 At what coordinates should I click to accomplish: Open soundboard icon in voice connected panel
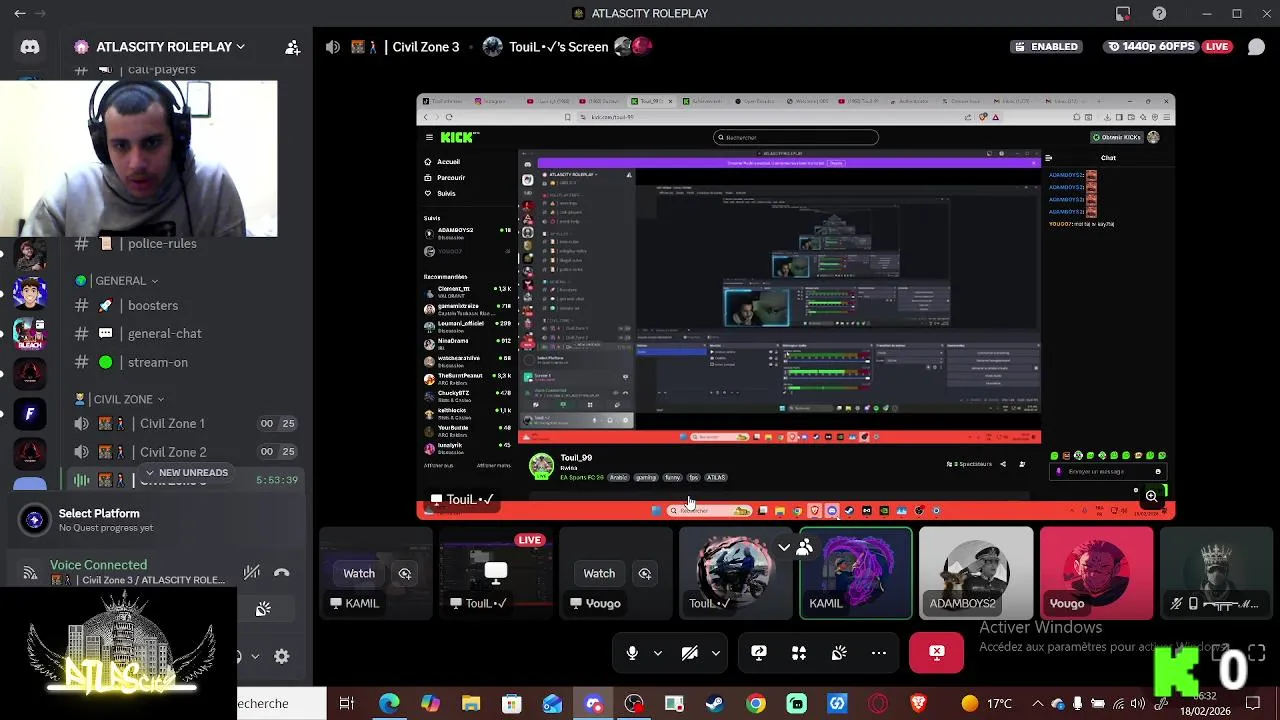coord(263,609)
